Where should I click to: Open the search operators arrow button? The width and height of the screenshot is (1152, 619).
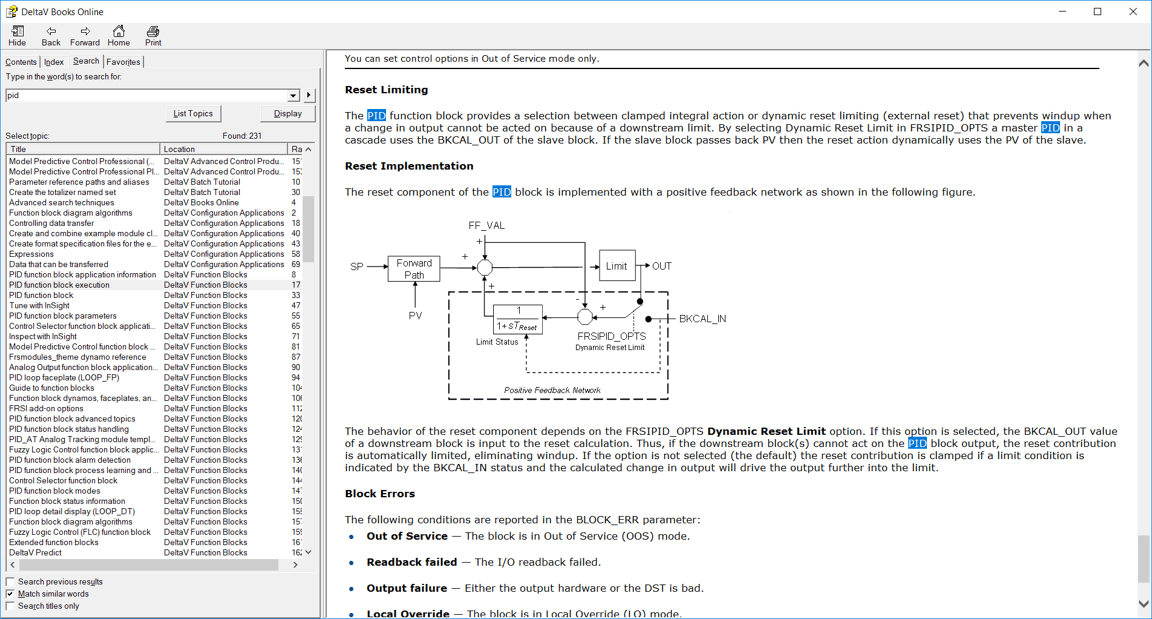(309, 95)
